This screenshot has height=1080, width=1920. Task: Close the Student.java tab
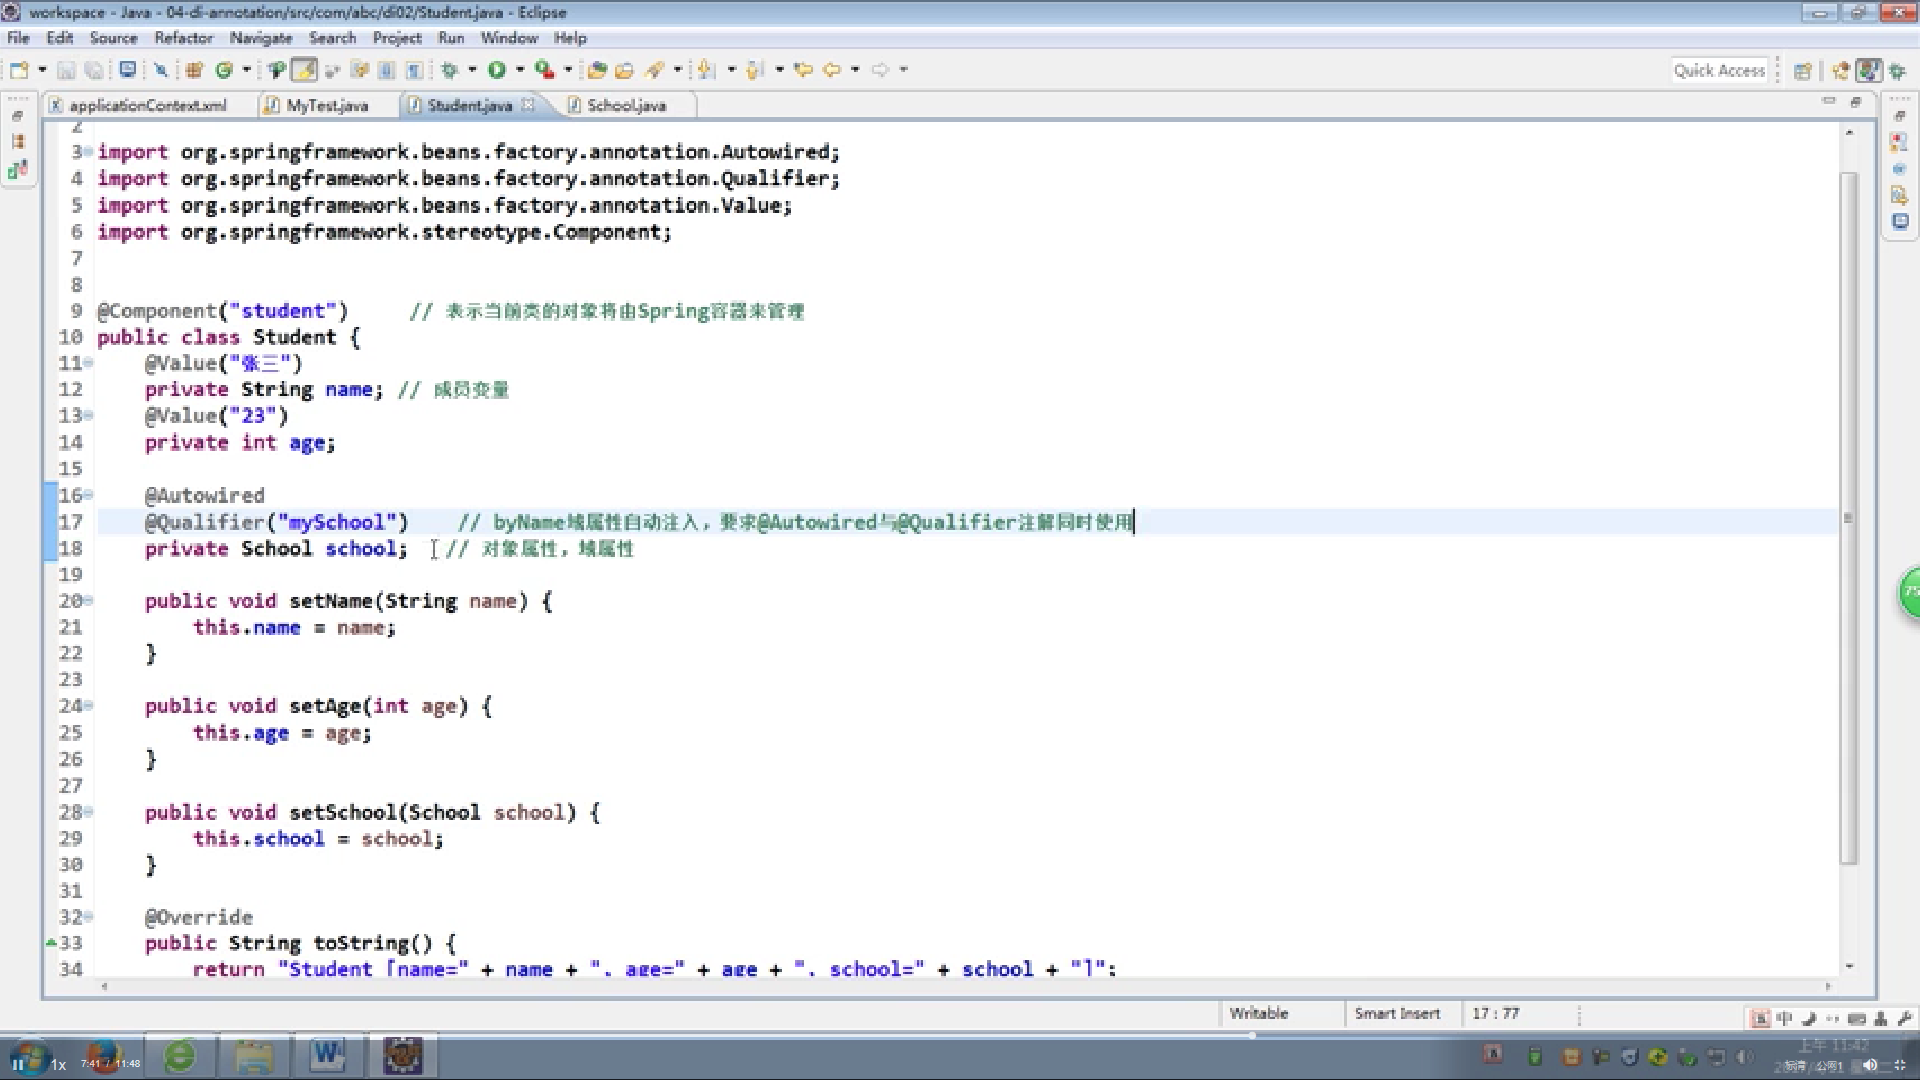(529, 104)
